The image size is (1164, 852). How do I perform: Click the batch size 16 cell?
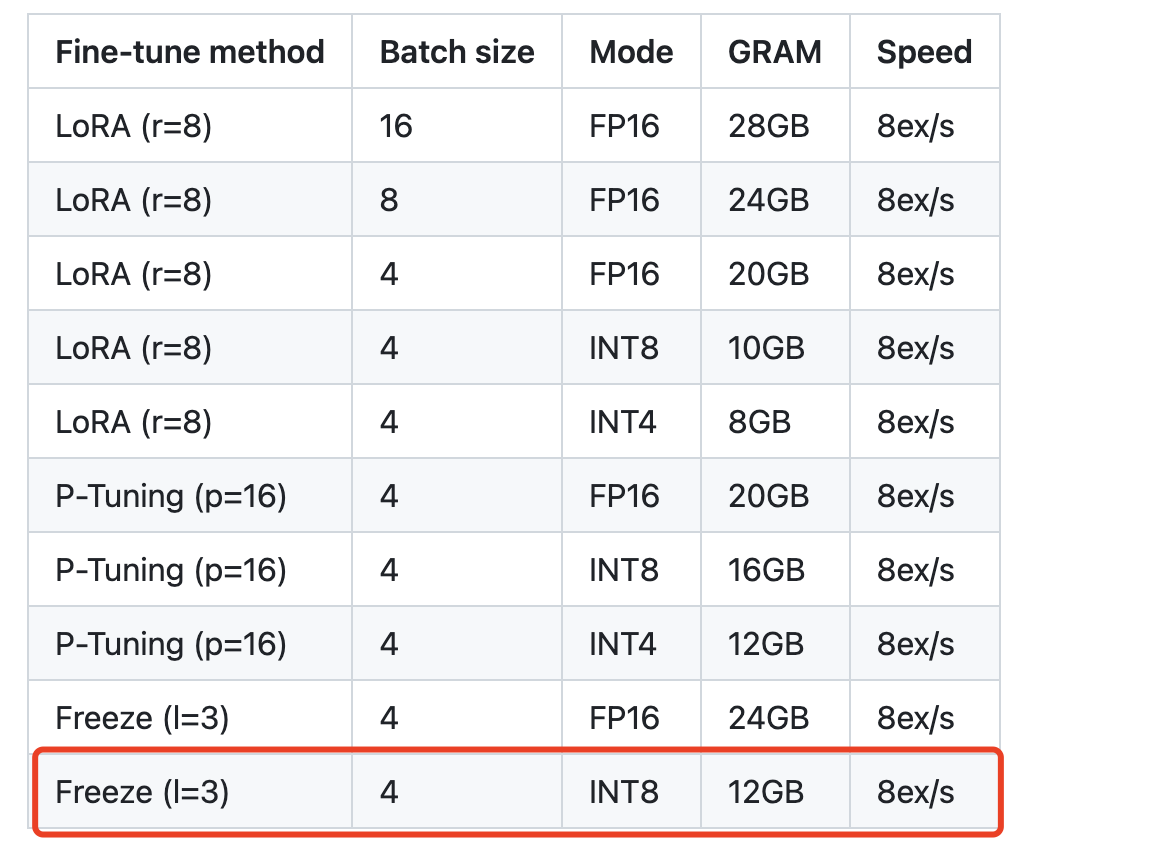tap(396, 126)
